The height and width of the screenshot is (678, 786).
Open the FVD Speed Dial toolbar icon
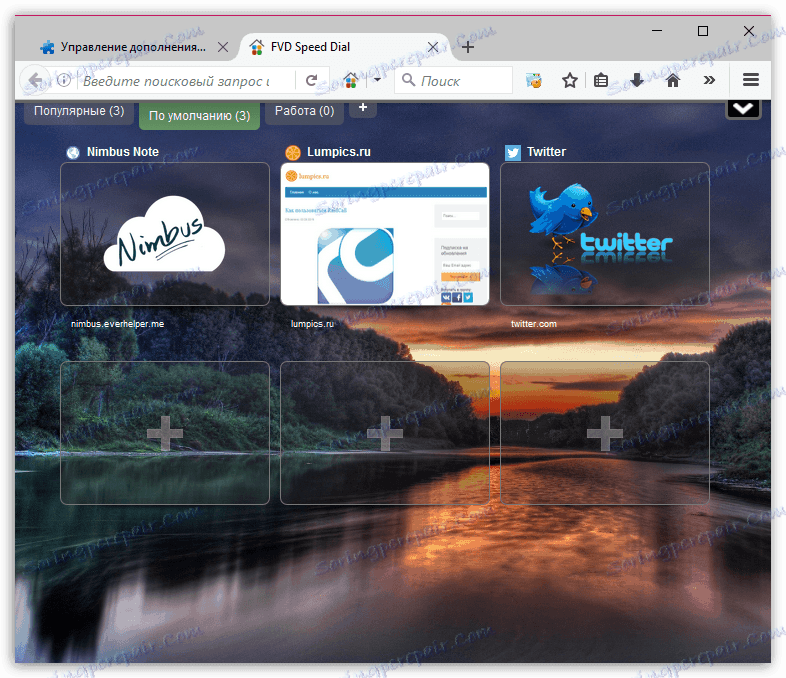(x=533, y=80)
